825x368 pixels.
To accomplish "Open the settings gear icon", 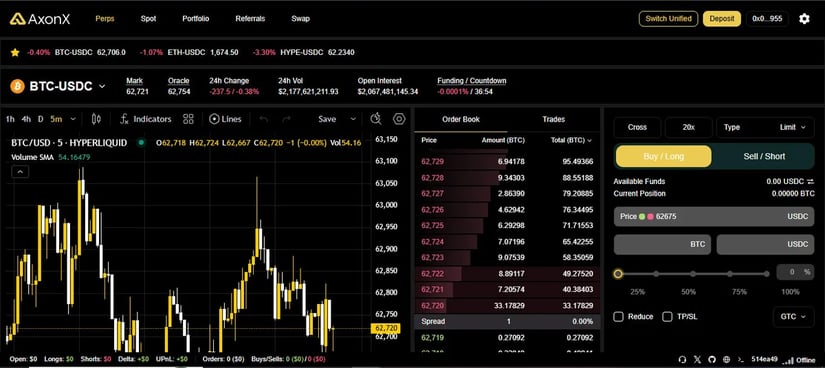I will pos(804,19).
